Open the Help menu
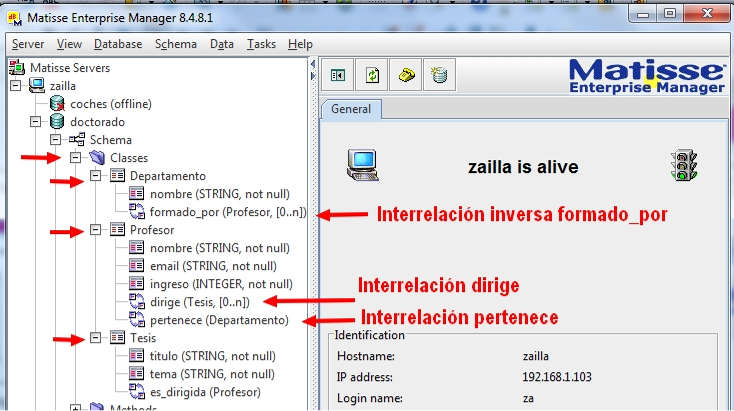 pos(300,44)
